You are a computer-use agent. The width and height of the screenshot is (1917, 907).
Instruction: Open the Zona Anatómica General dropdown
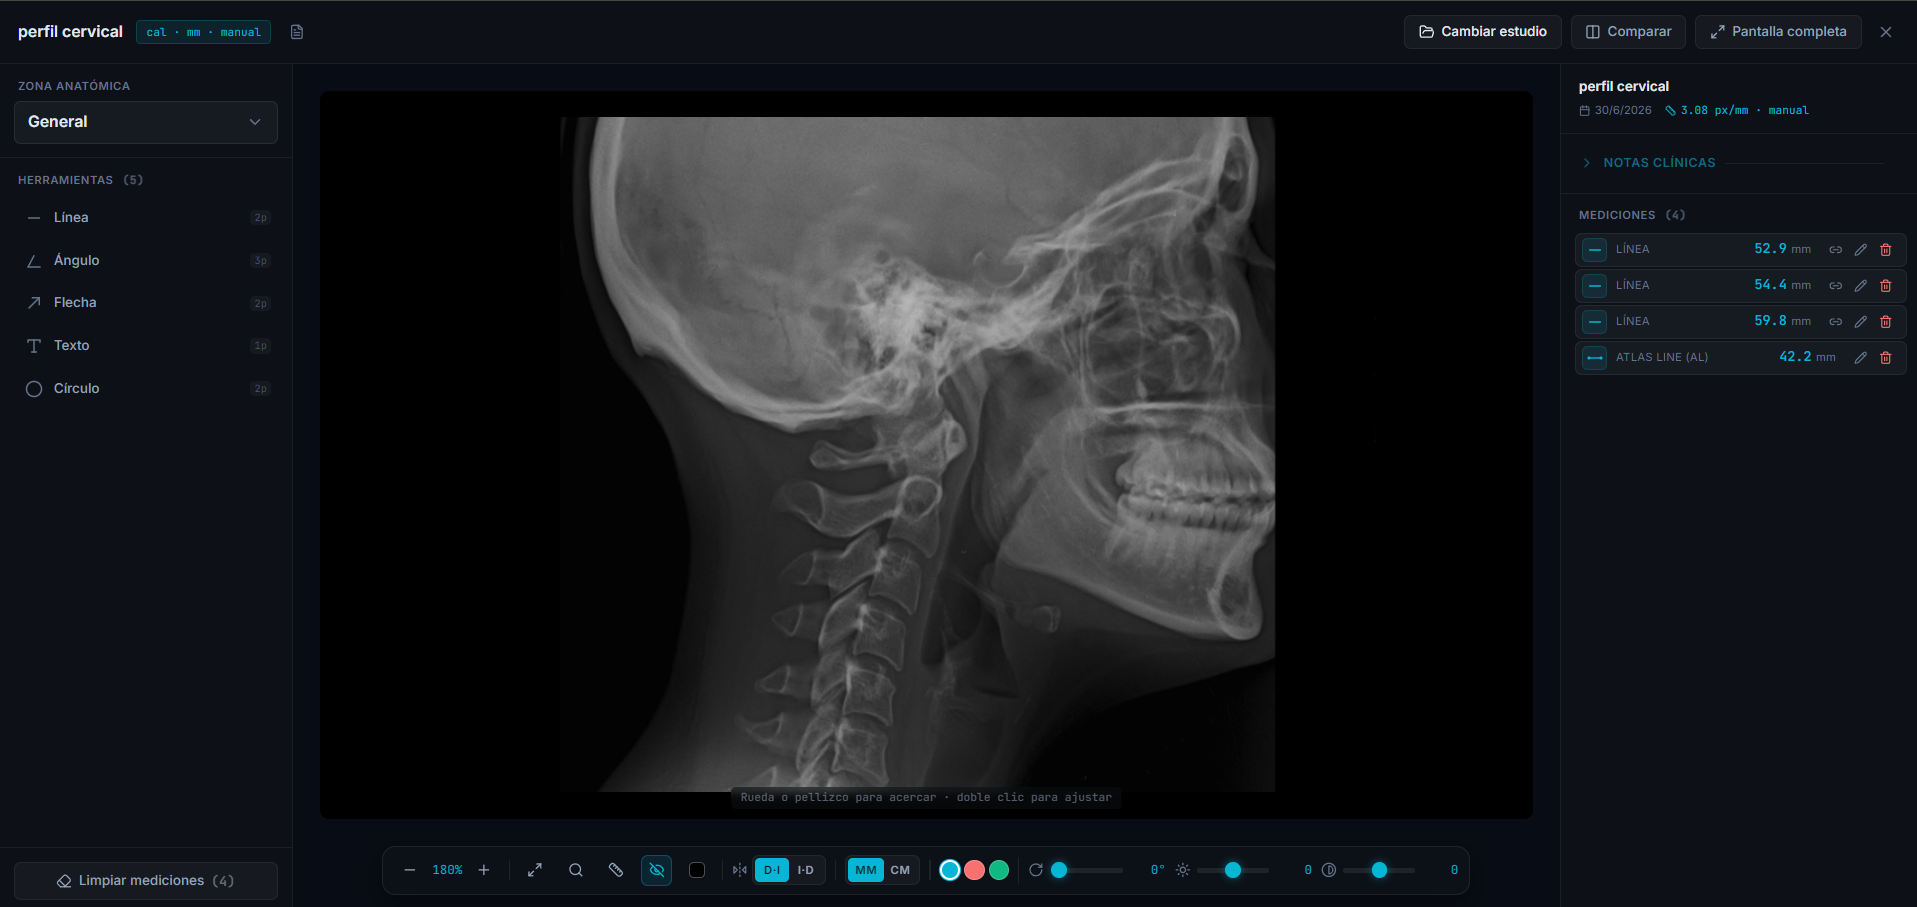pos(146,122)
